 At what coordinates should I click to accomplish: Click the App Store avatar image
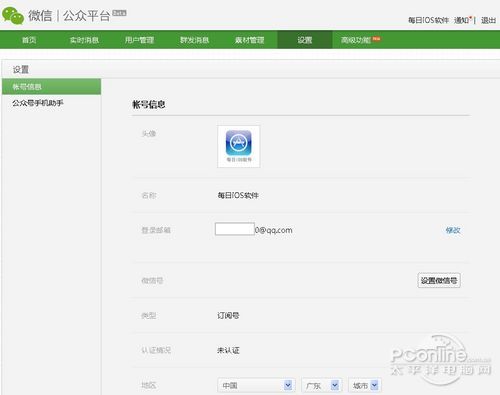click(239, 146)
